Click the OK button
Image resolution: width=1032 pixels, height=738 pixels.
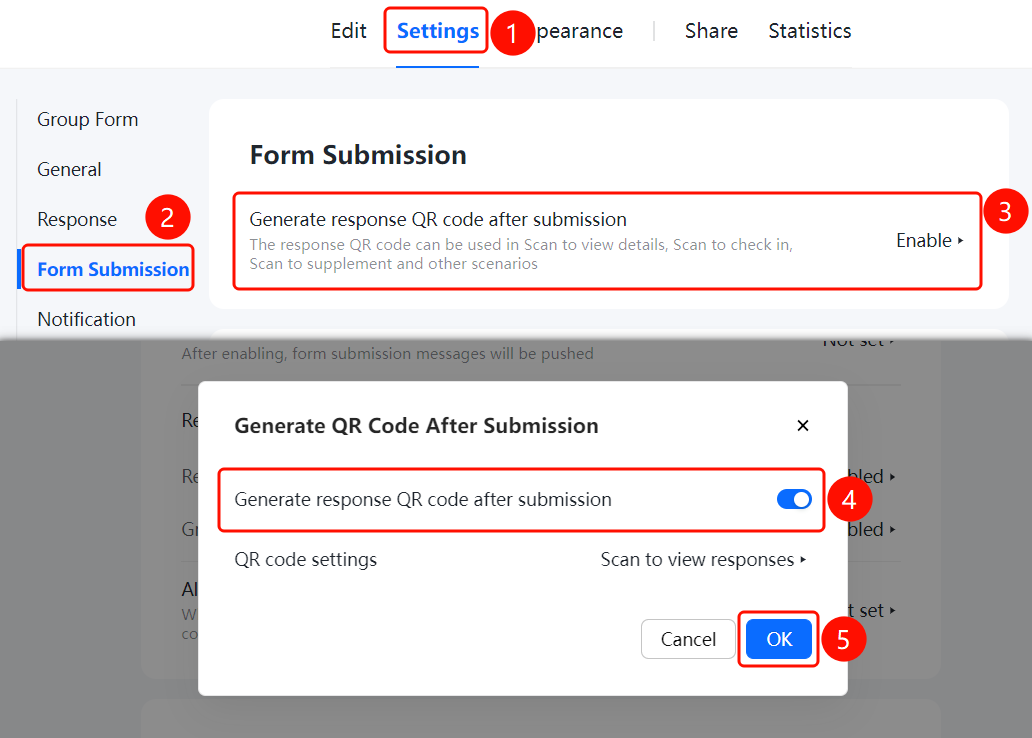coord(779,639)
